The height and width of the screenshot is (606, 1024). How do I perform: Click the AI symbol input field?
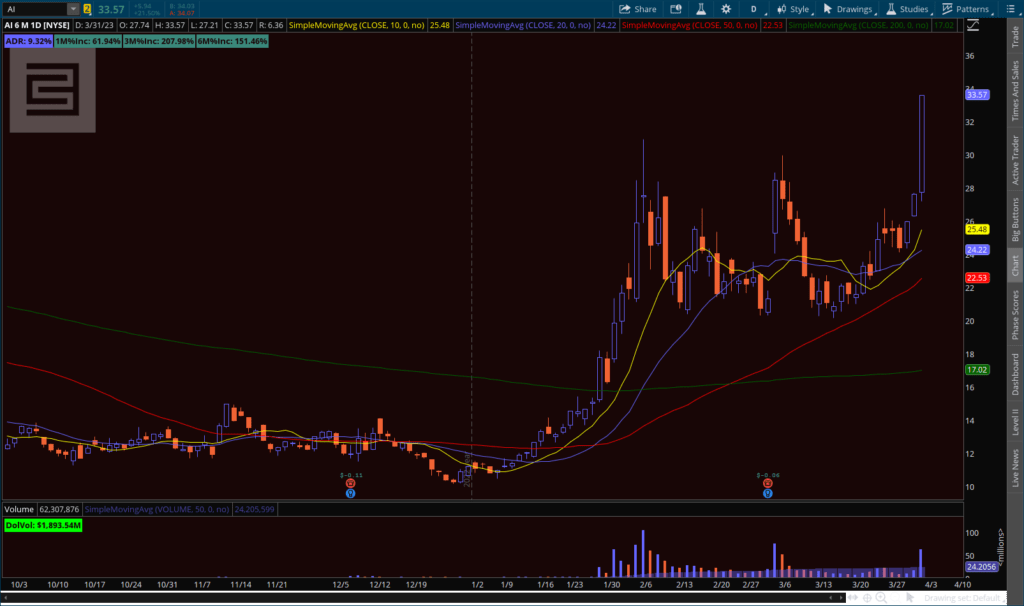coord(35,9)
